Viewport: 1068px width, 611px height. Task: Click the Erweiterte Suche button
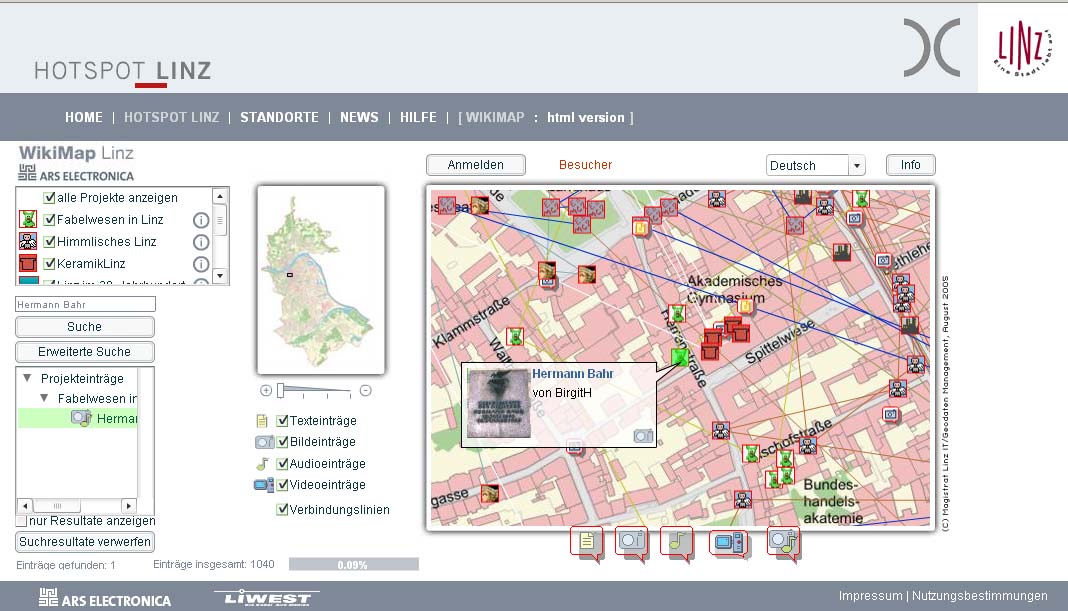85,352
